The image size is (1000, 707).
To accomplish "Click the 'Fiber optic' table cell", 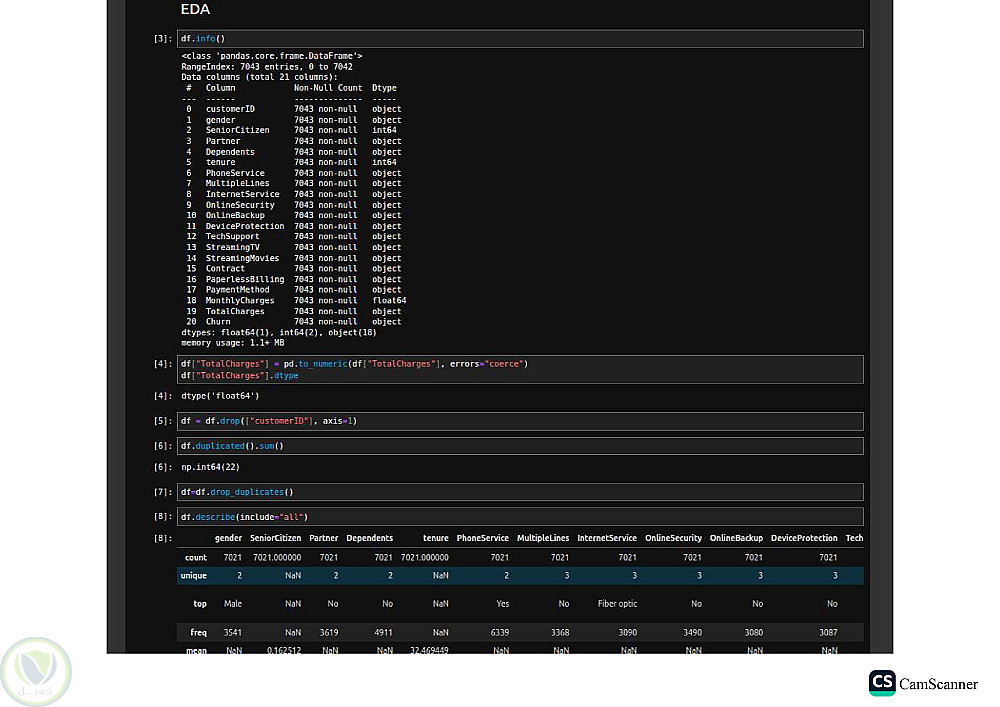I will 617,604.
